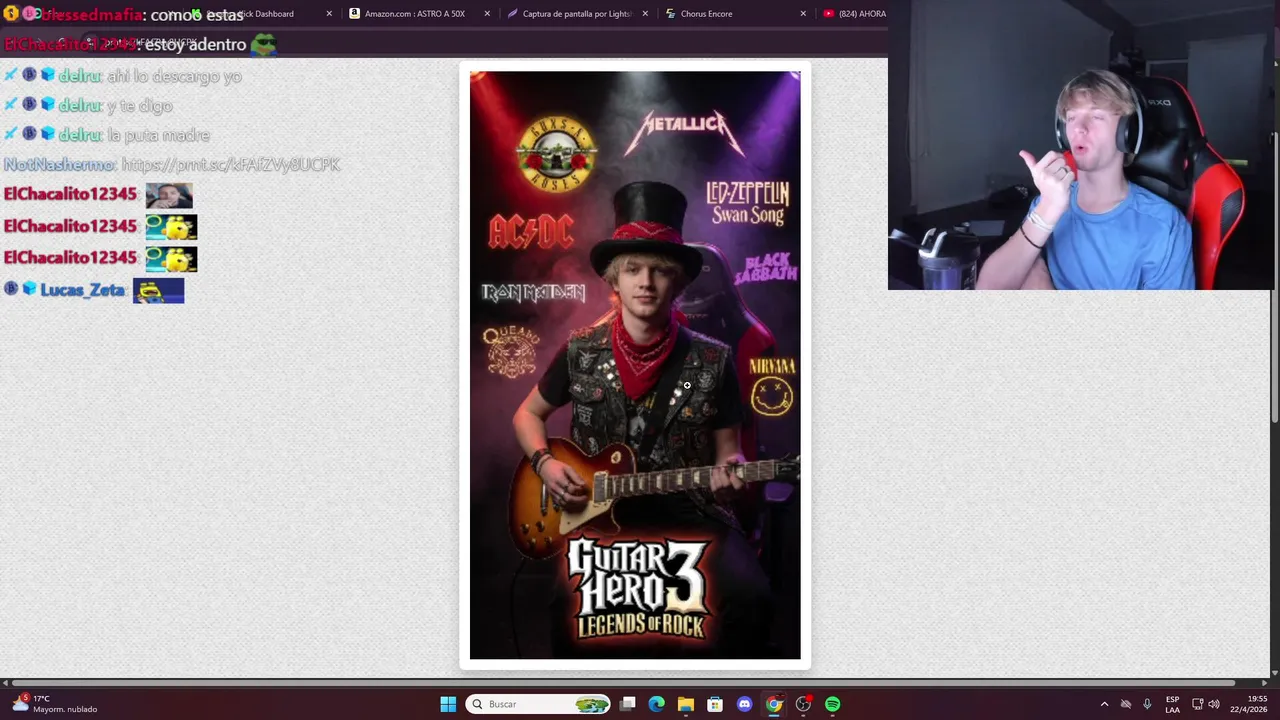Launch Microsoft Edge from the taskbar
This screenshot has height=720, width=1280.
pos(656,704)
